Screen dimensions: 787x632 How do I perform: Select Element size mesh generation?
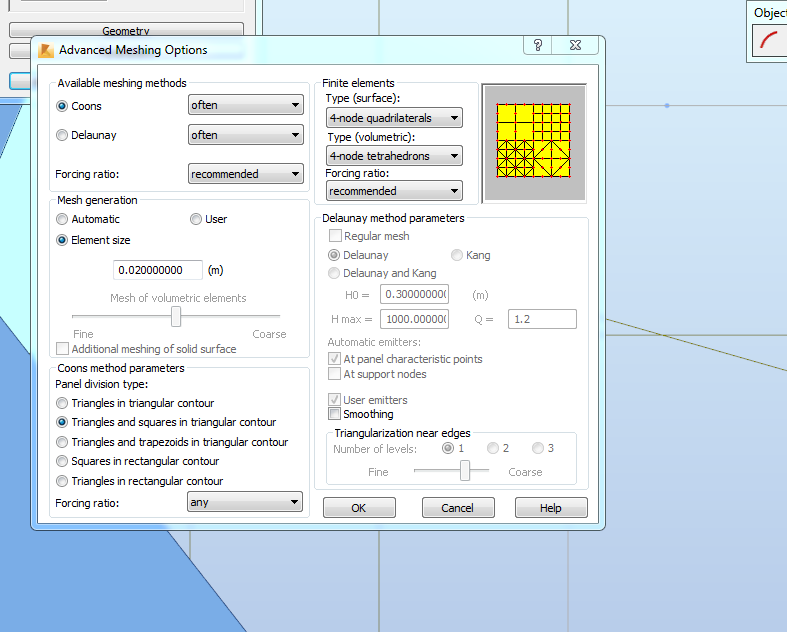click(62, 240)
